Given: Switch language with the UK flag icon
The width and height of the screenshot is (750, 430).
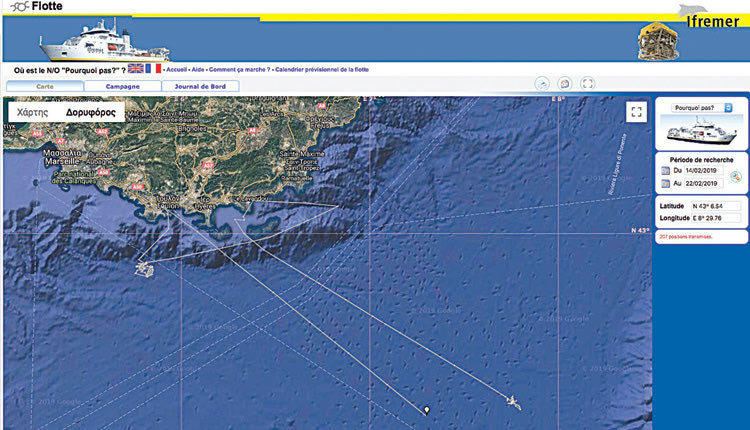Looking at the screenshot, I should click(136, 68).
